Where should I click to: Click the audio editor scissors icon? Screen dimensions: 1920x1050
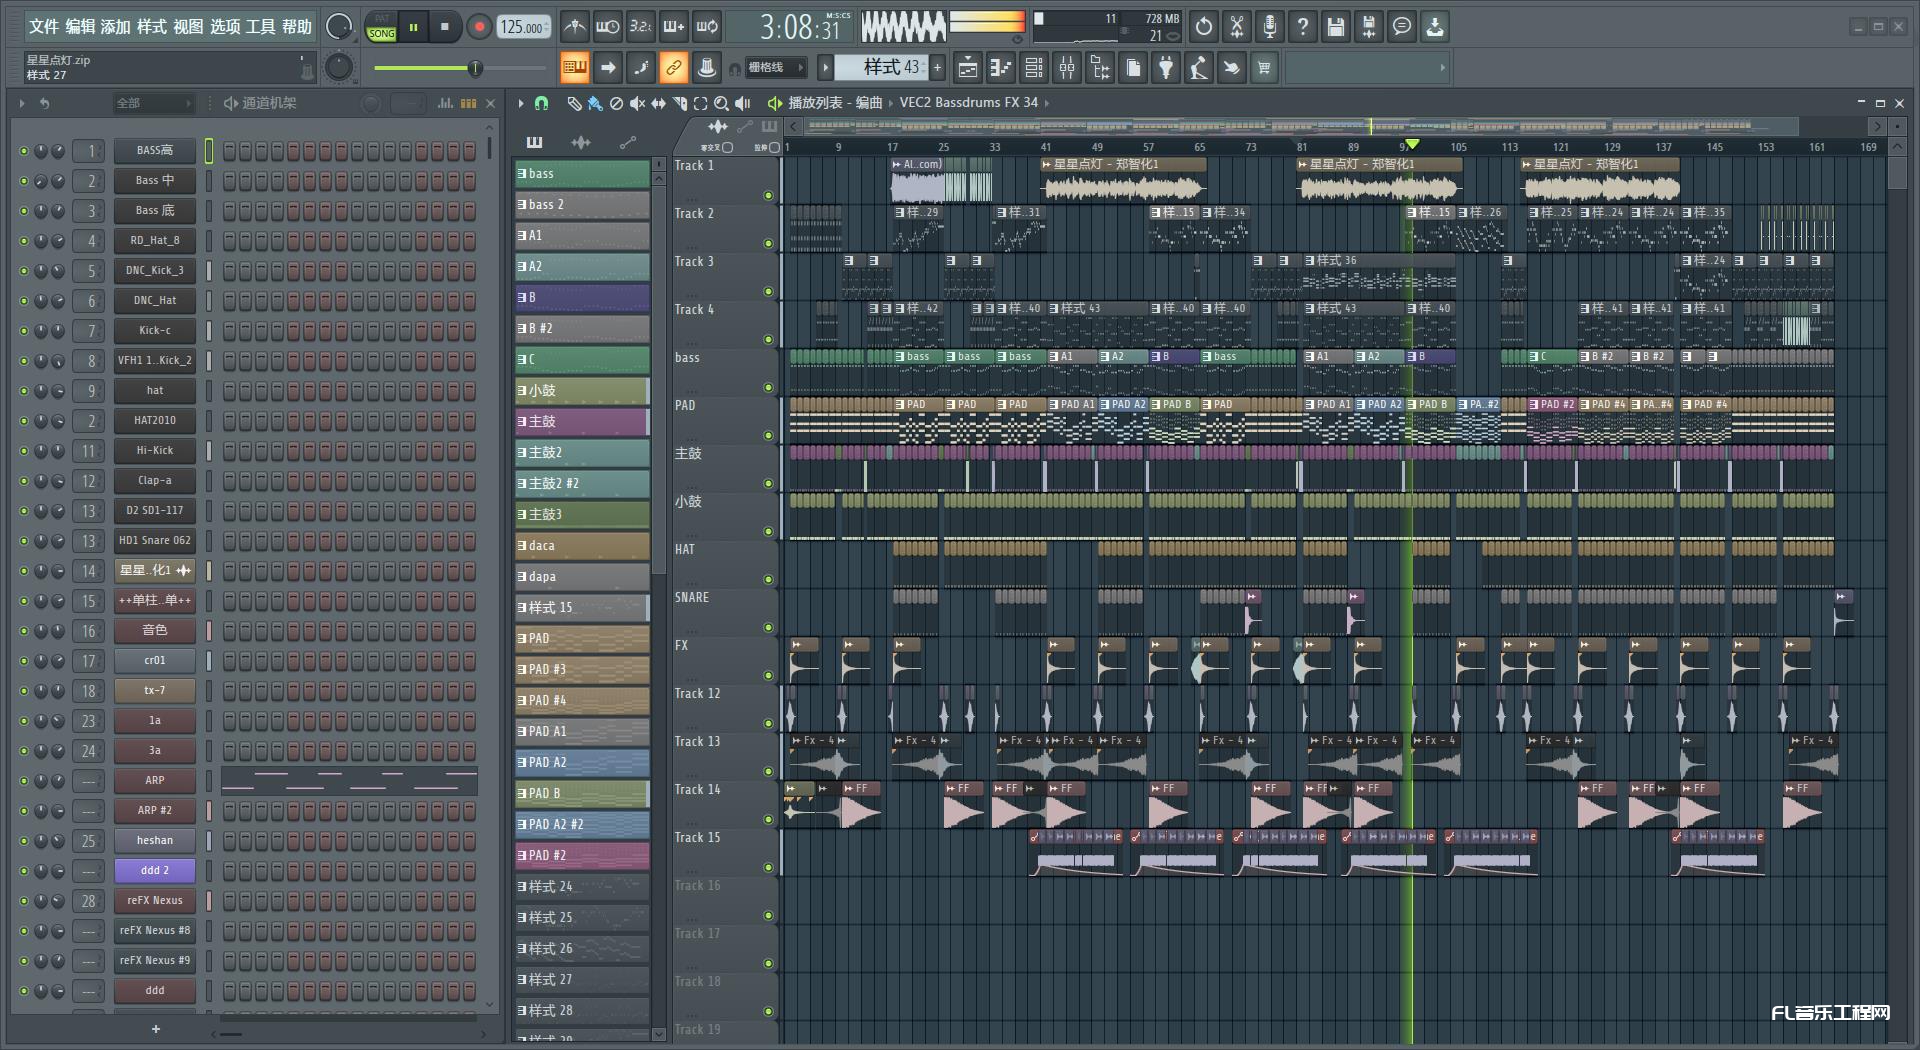[x=1237, y=27]
